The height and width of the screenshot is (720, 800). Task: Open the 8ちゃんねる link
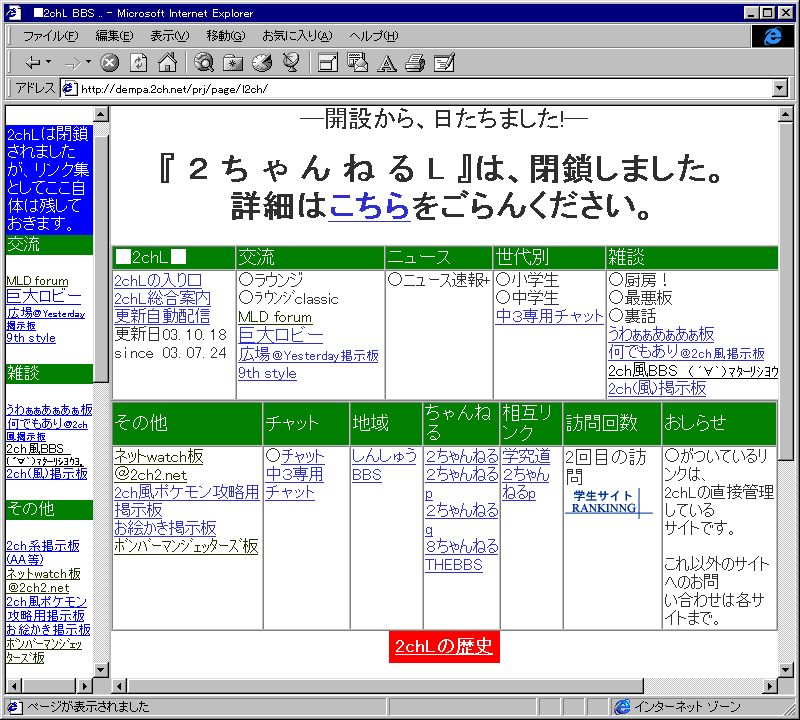462,547
